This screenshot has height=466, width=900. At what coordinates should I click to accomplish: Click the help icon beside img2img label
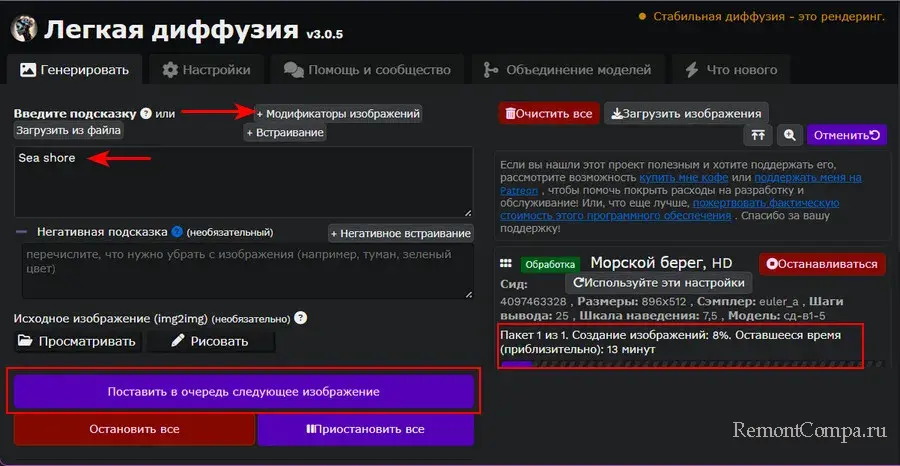[x=300, y=318]
